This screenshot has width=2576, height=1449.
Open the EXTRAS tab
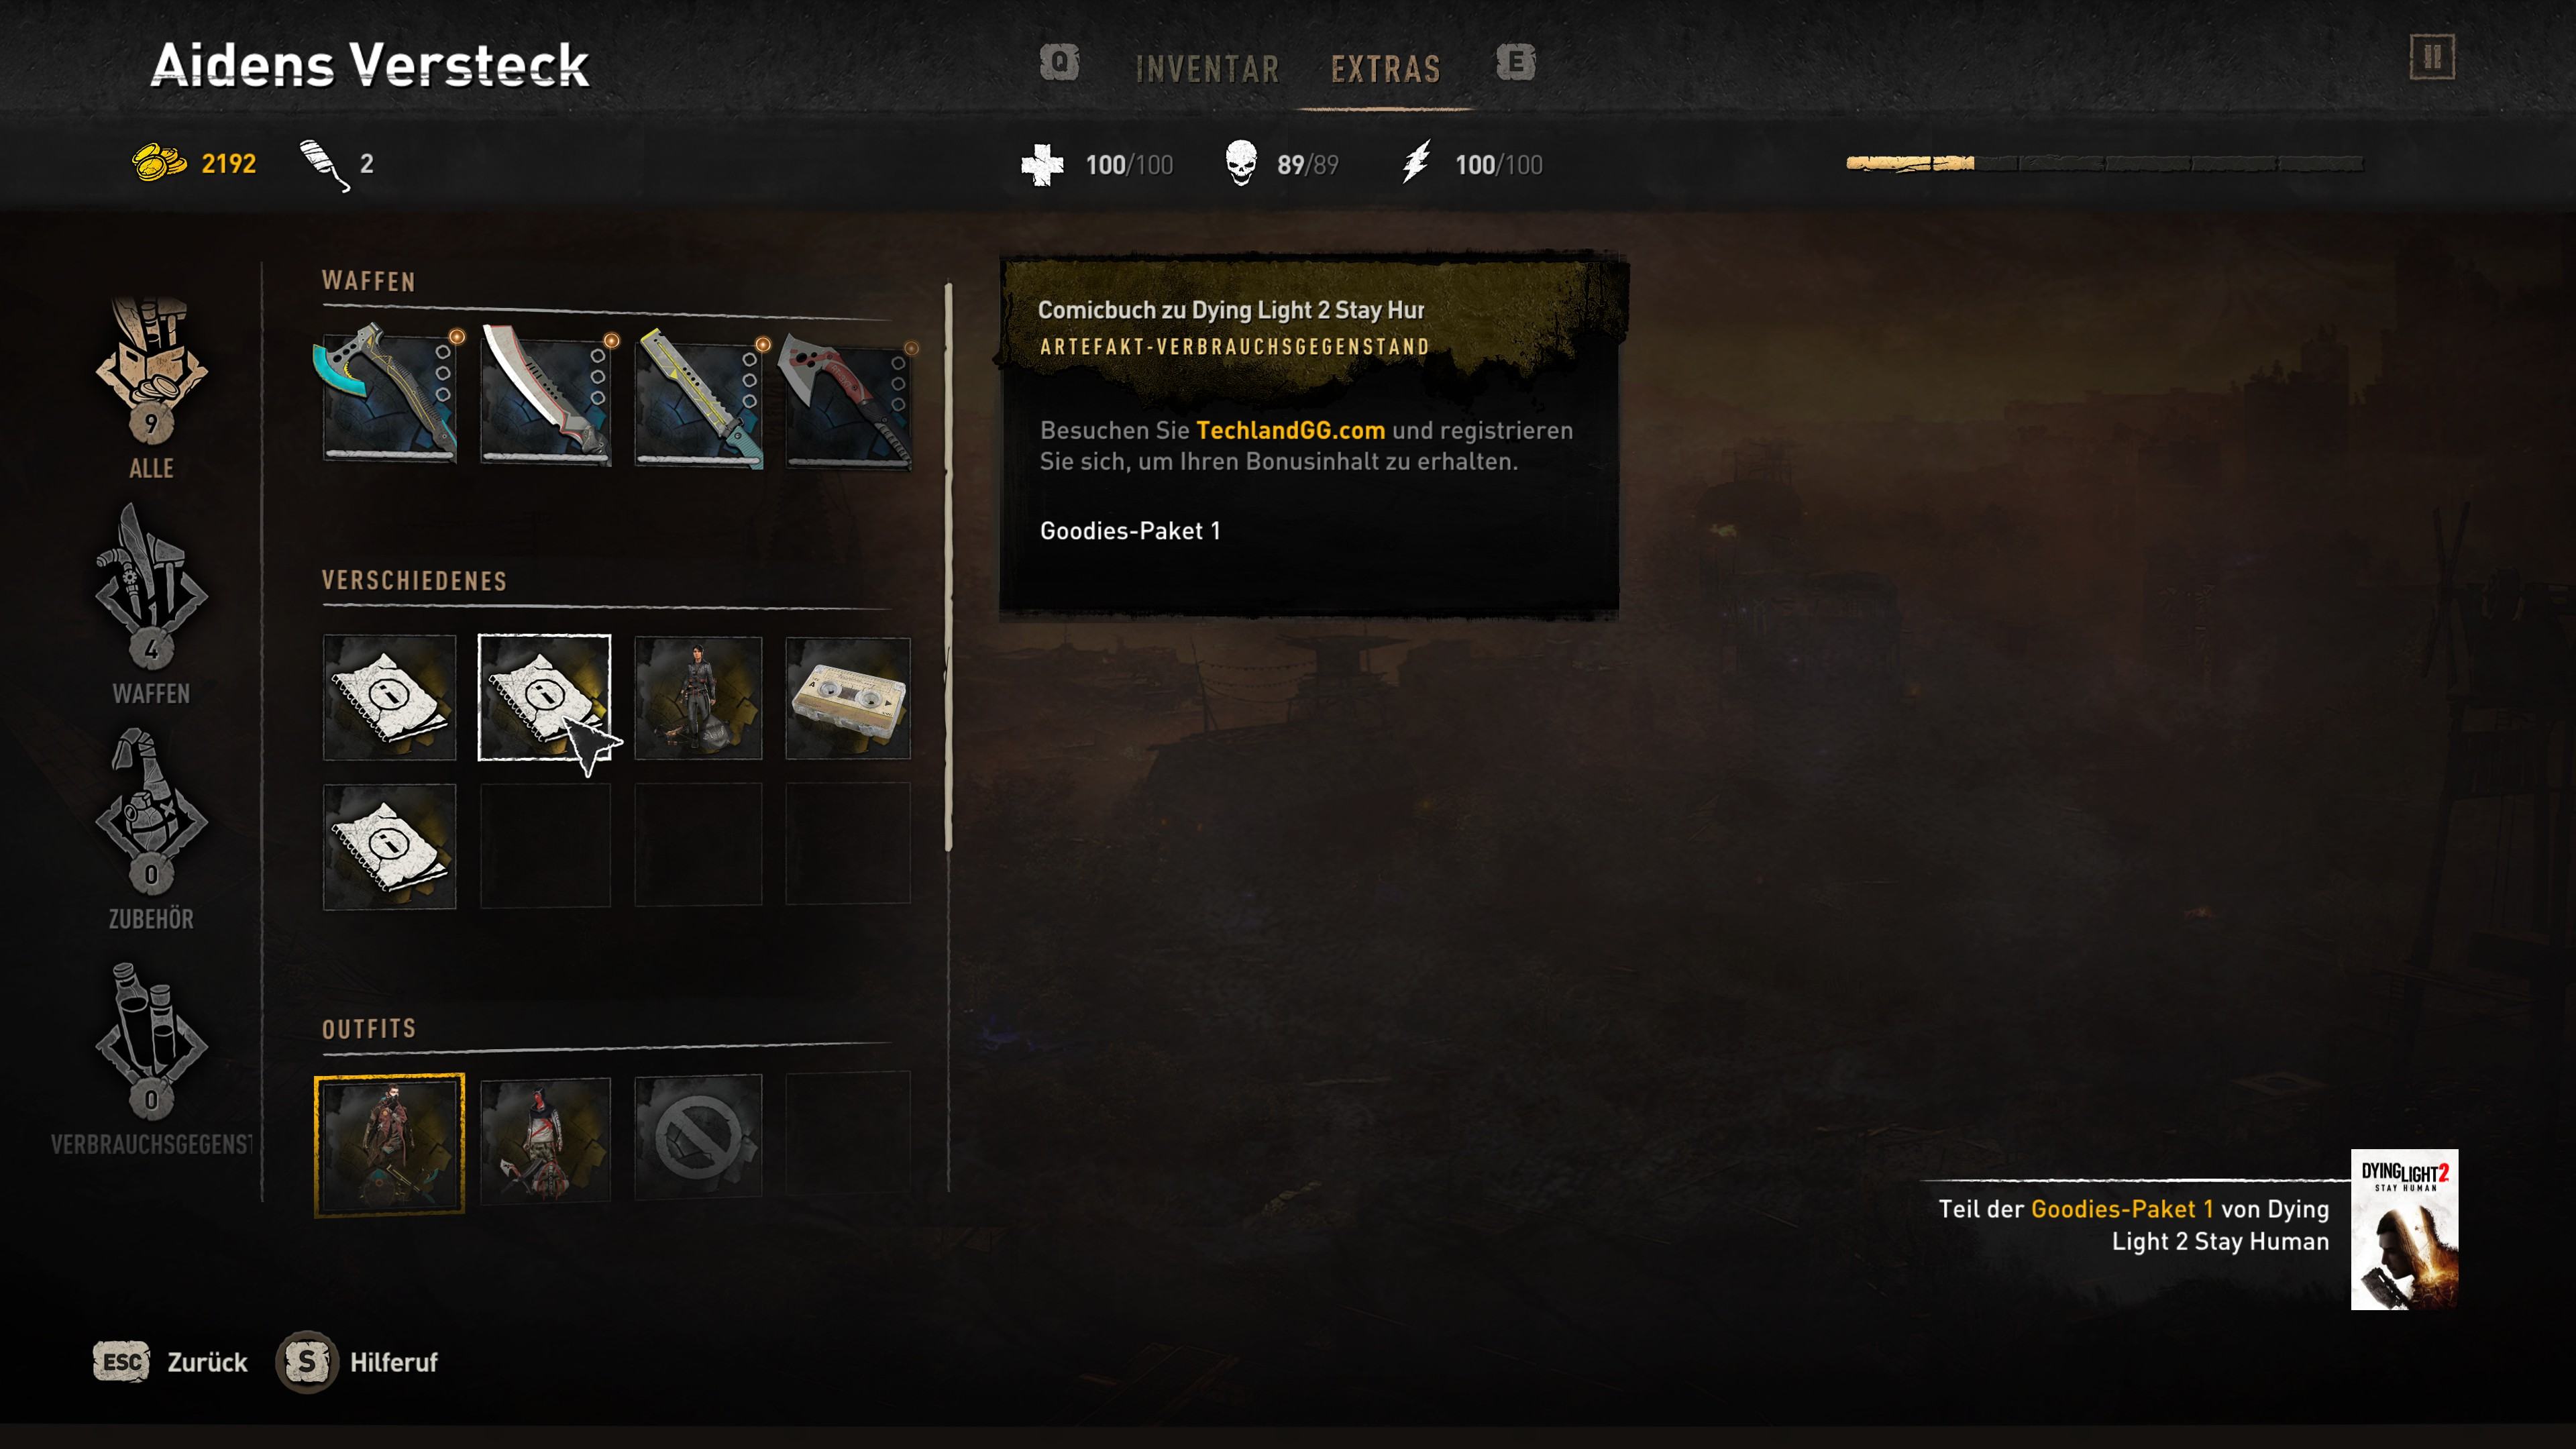[1385, 69]
